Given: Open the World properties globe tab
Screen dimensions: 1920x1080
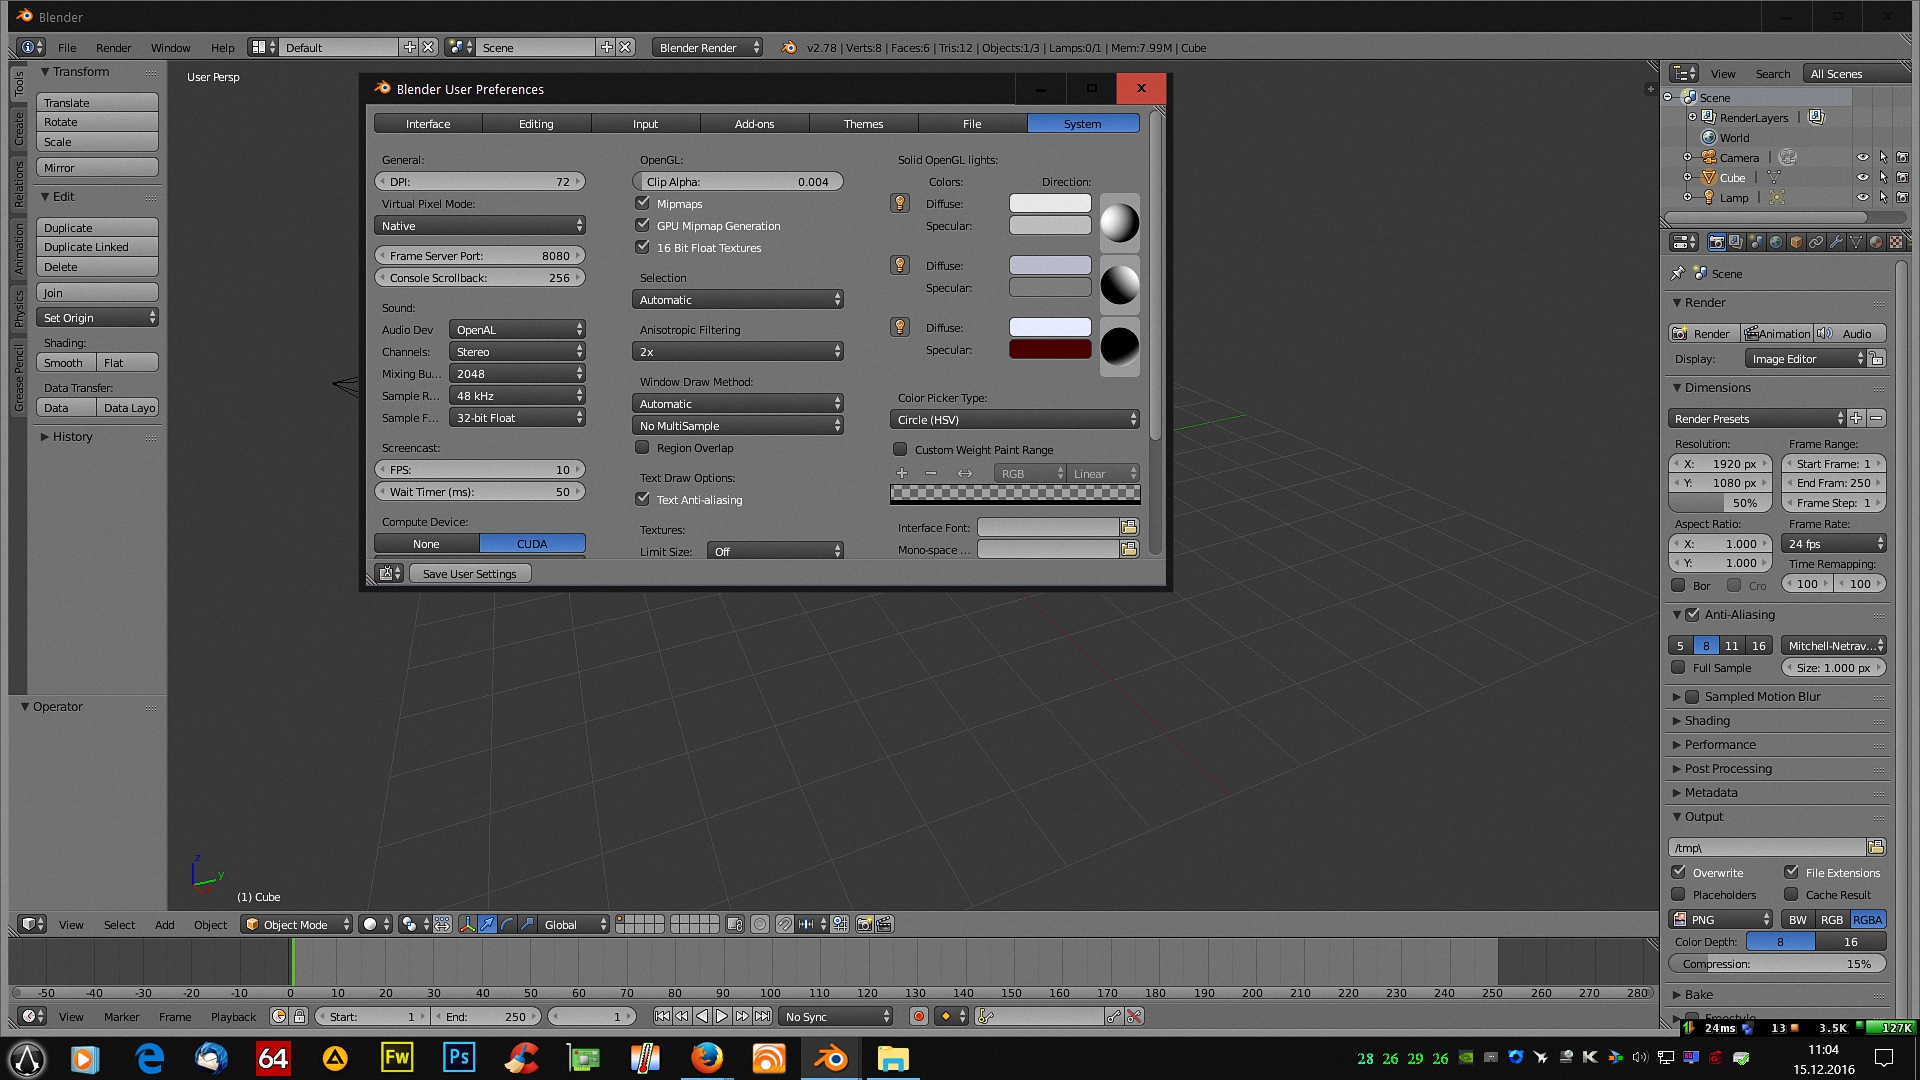Looking at the screenshot, I should coord(1776,242).
